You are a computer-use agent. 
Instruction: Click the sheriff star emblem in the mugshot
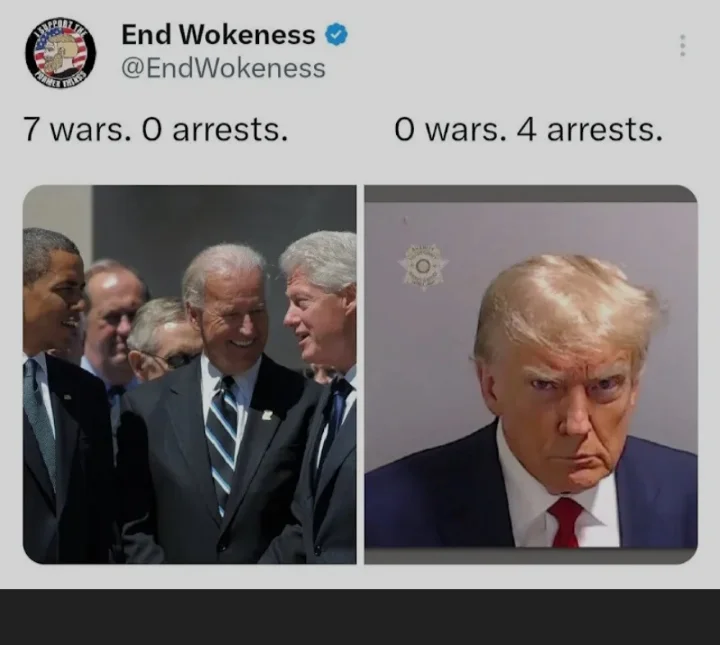(x=423, y=266)
